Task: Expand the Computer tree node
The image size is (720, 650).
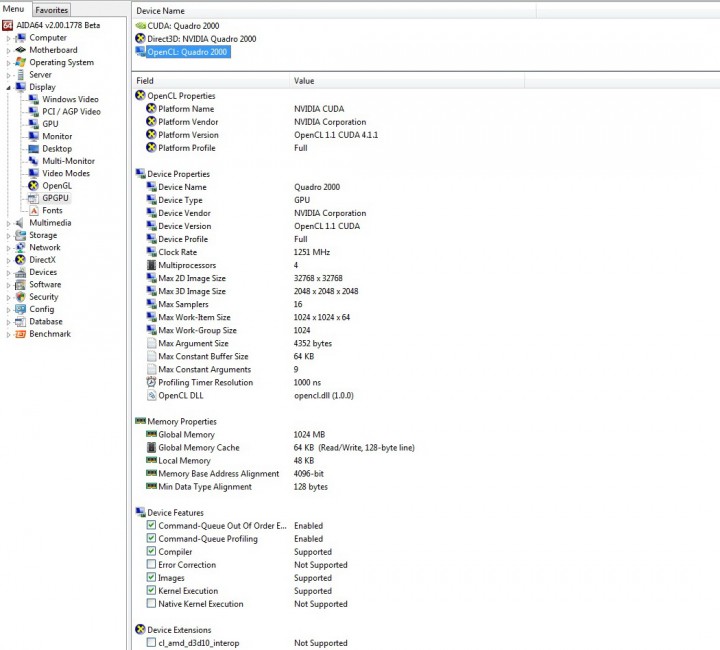Action: pos(8,39)
